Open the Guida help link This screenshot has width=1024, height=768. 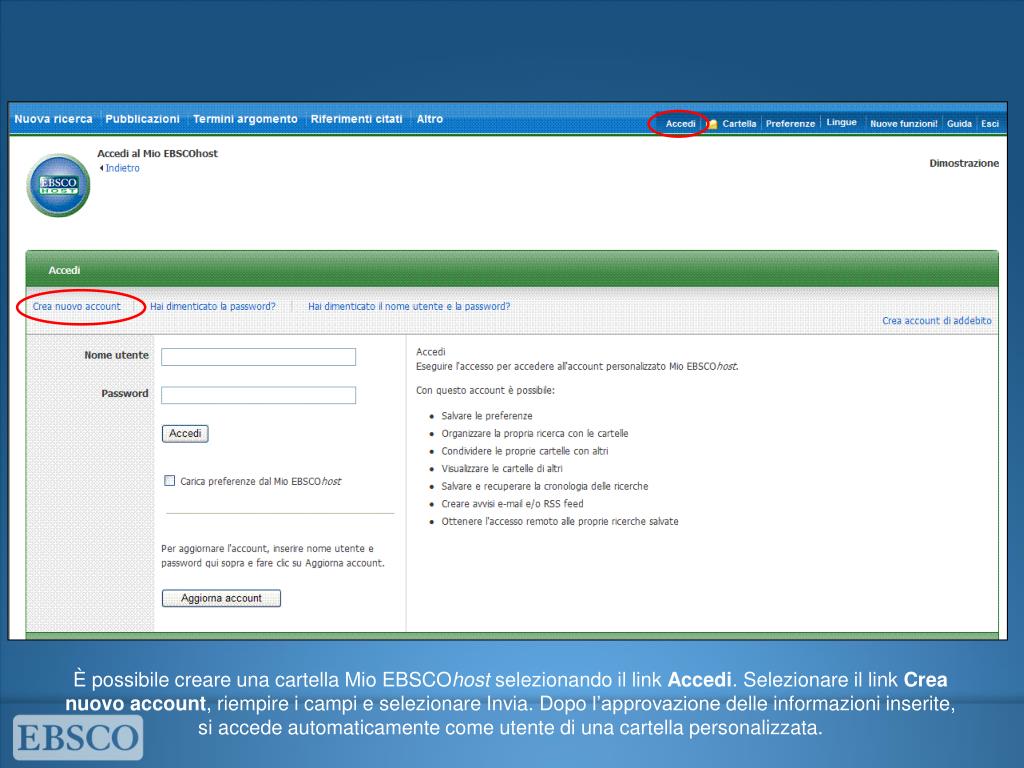click(959, 123)
